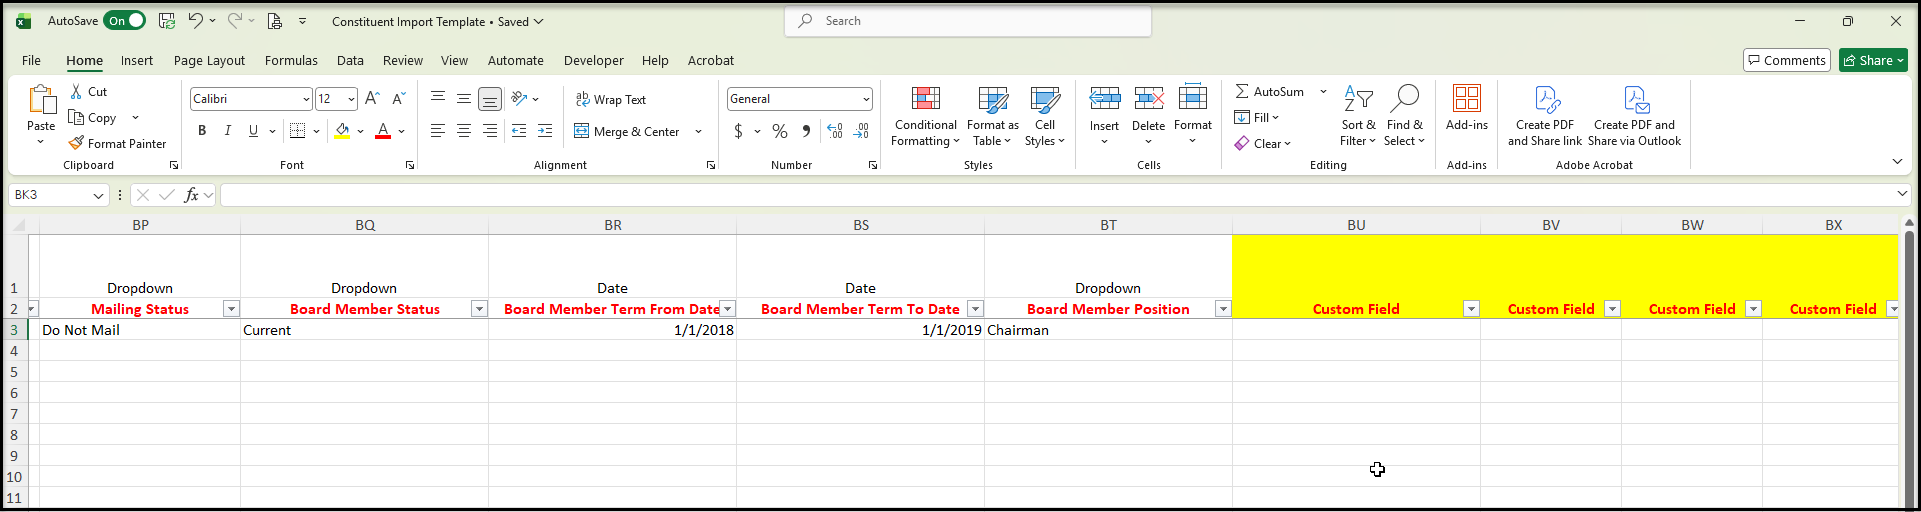Click the Save icon in title bar
1921x512 pixels.
pos(167,21)
